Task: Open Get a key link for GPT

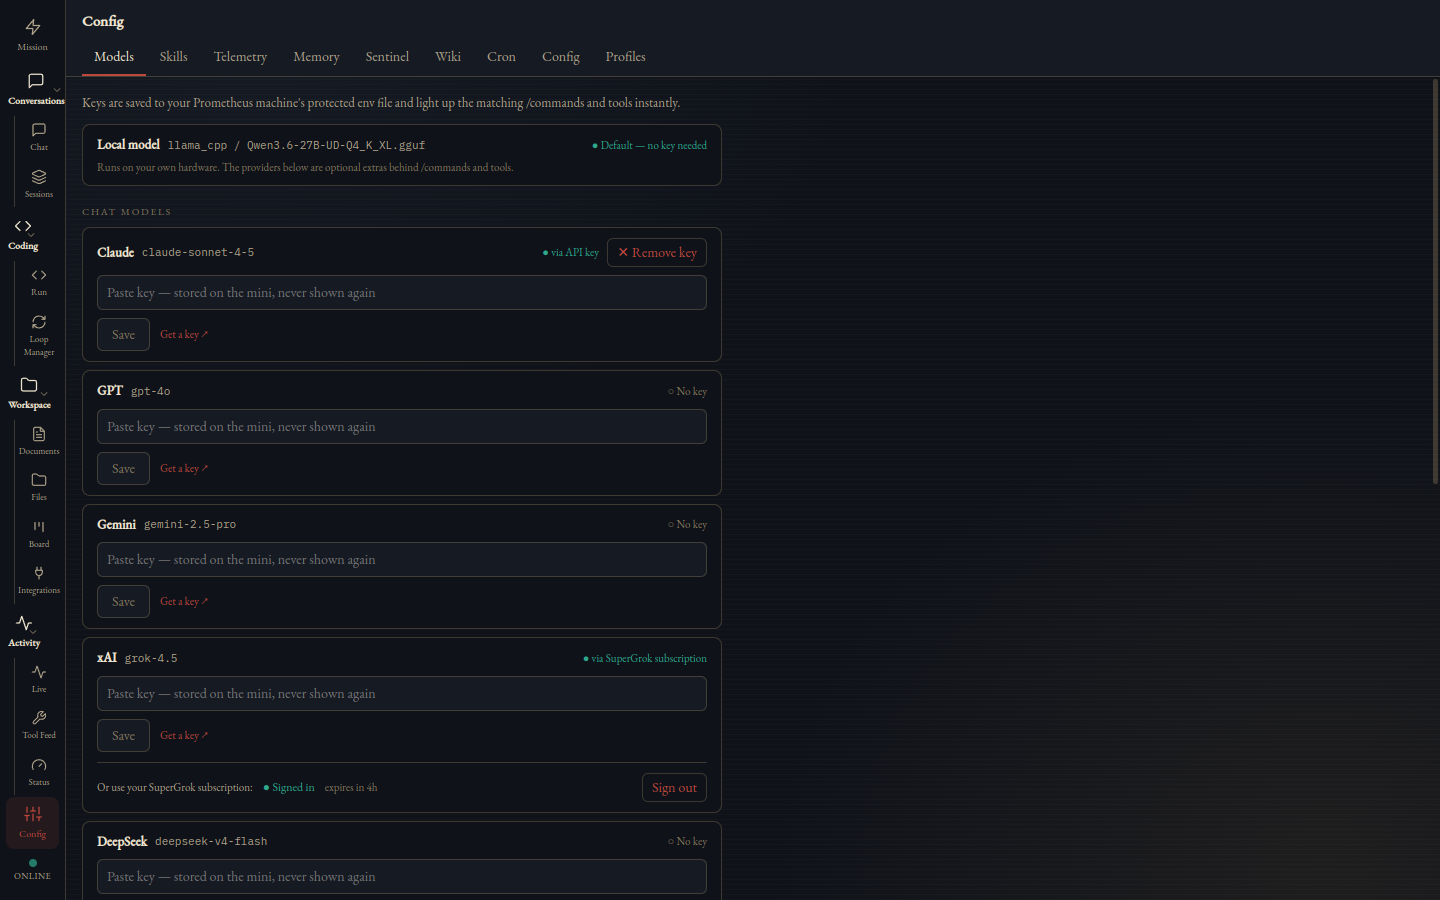Action: [184, 469]
